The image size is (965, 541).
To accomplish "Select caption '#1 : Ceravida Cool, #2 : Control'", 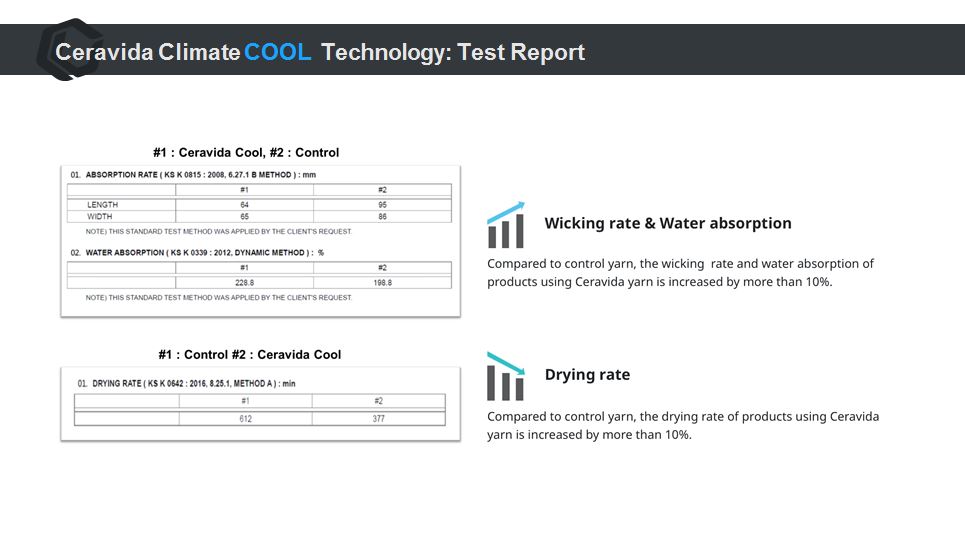I will [246, 153].
